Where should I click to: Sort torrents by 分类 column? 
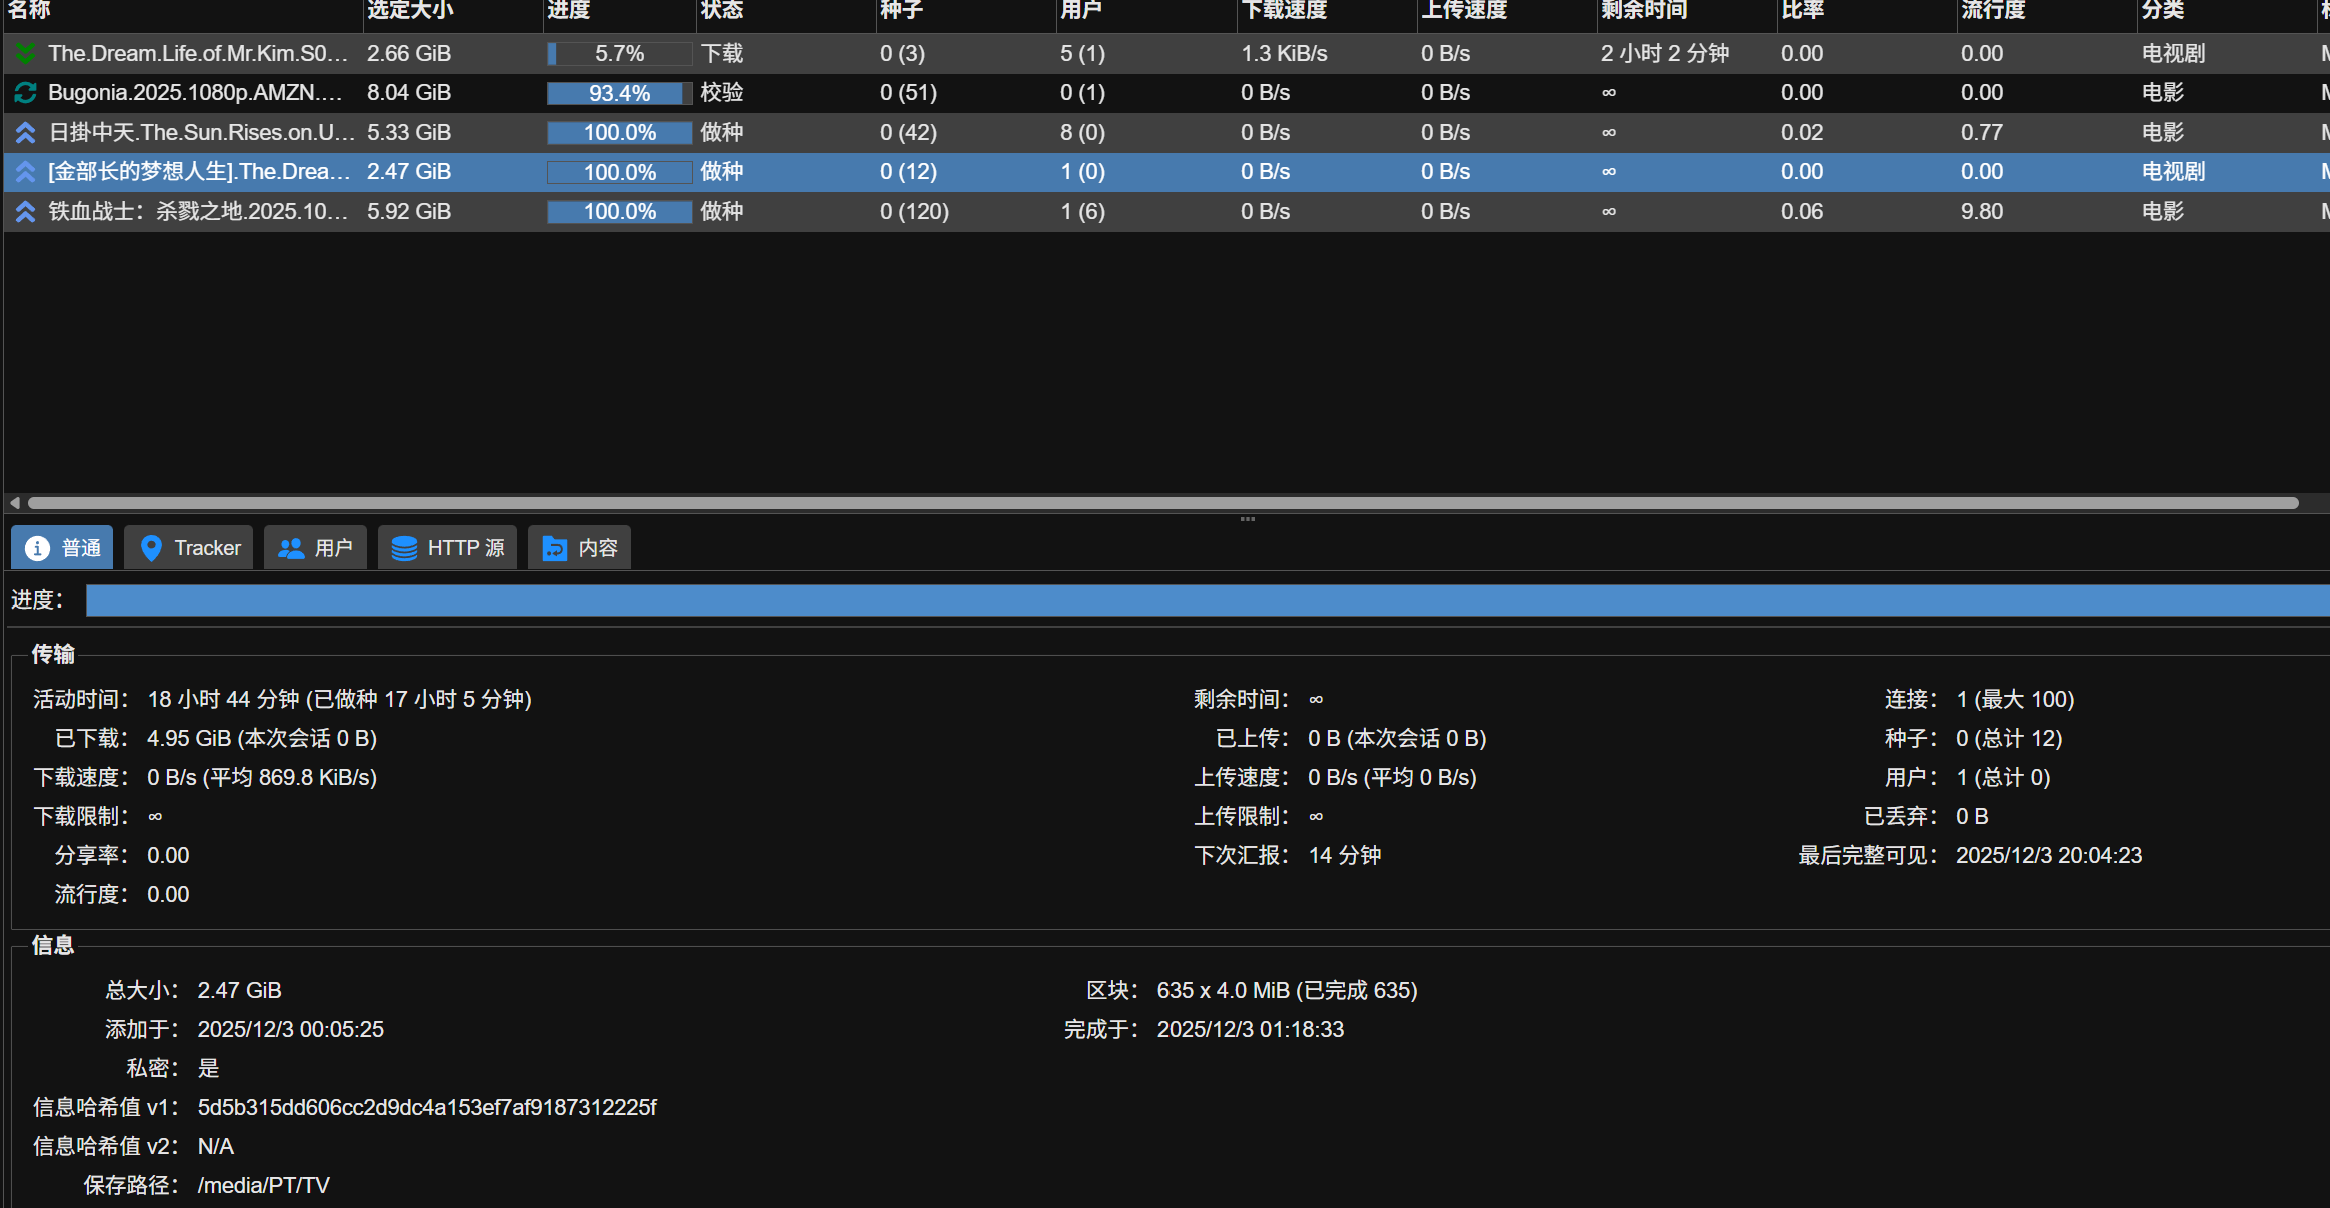[2162, 10]
